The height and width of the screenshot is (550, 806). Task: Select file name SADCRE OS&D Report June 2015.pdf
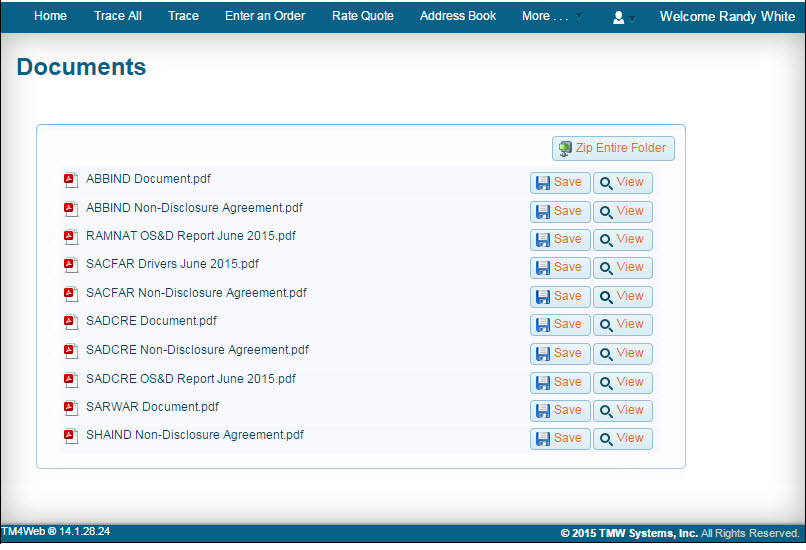click(191, 379)
